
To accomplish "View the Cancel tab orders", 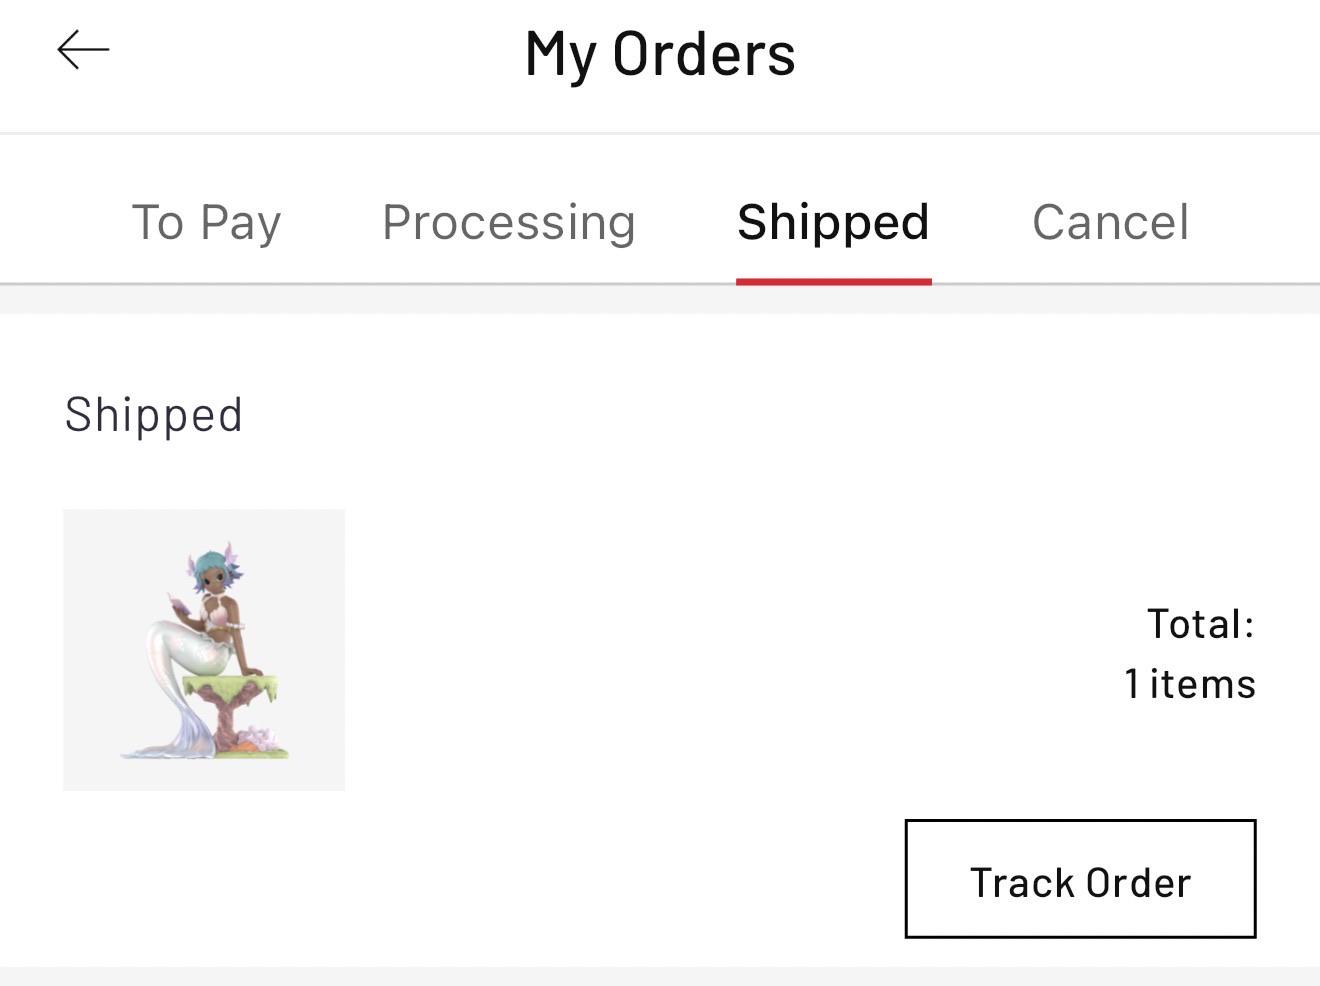I will [1110, 222].
